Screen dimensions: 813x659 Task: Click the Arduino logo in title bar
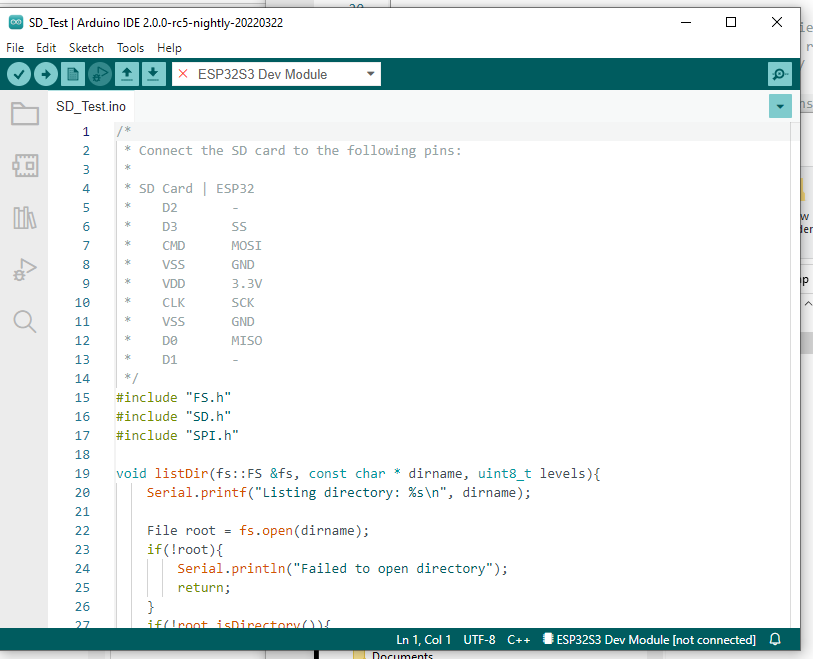tap(16, 22)
